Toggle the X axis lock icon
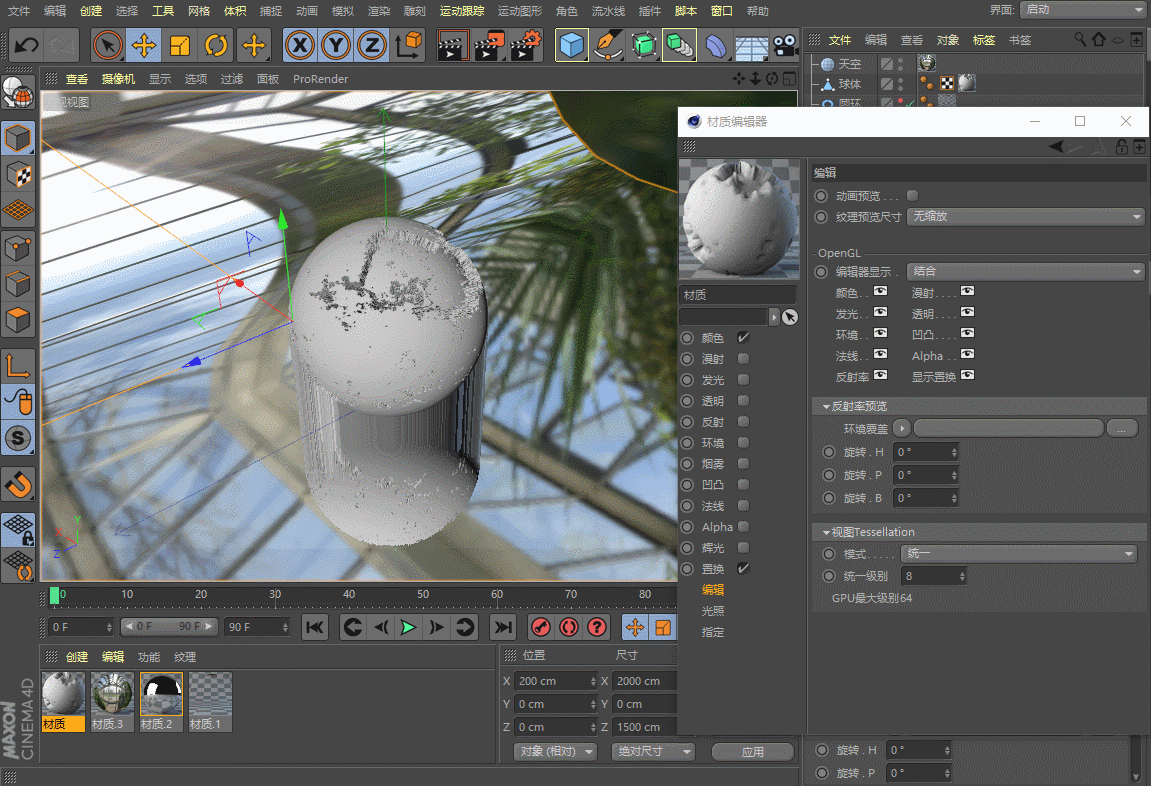 (x=301, y=45)
